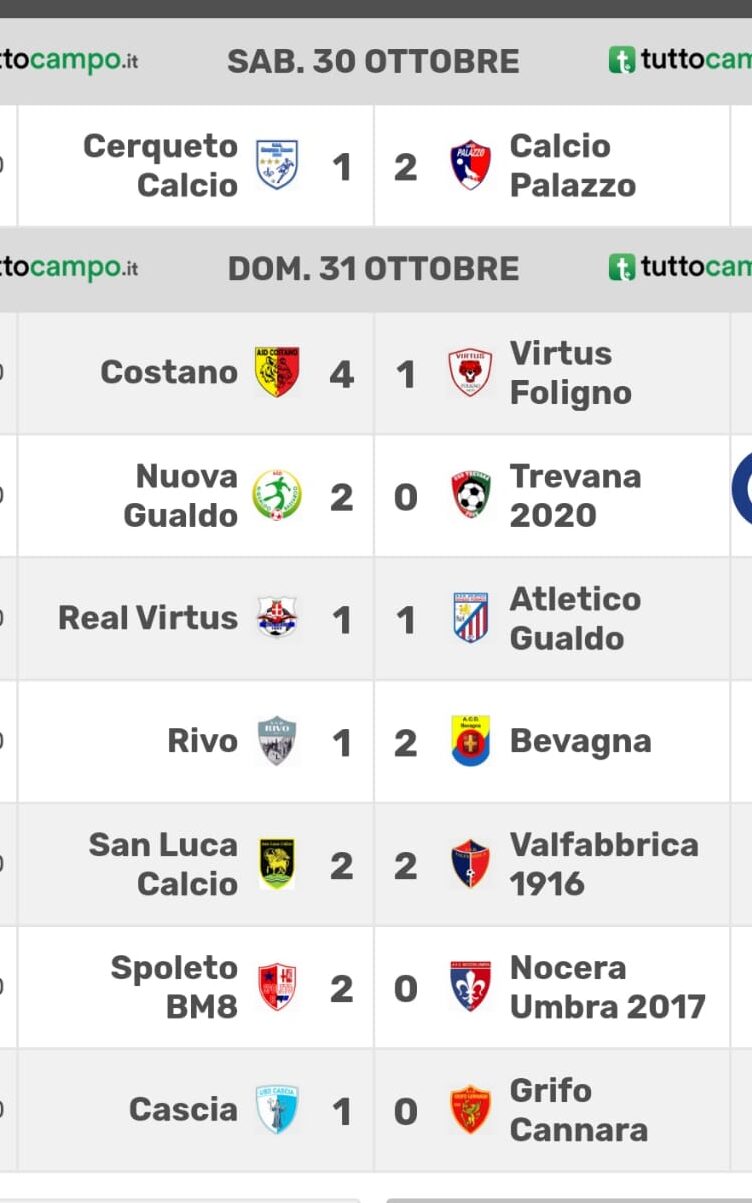This screenshot has width=752, height=1203.
Task: Open the tuttocampo logo beside DOM. 31 OTTOBRE
Action: pyautogui.click(x=680, y=268)
